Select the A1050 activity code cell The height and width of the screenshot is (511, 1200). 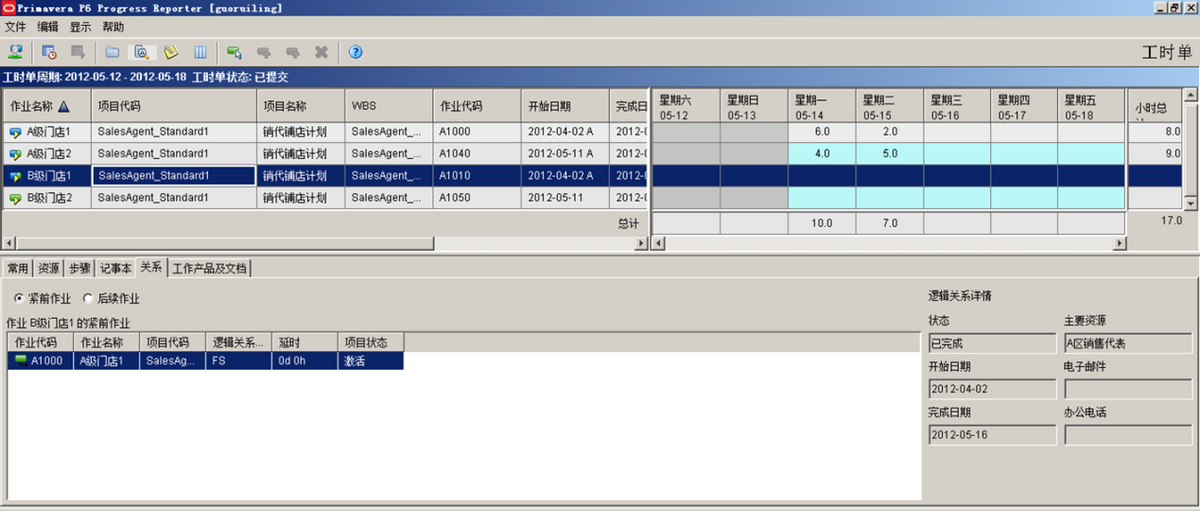coord(477,198)
